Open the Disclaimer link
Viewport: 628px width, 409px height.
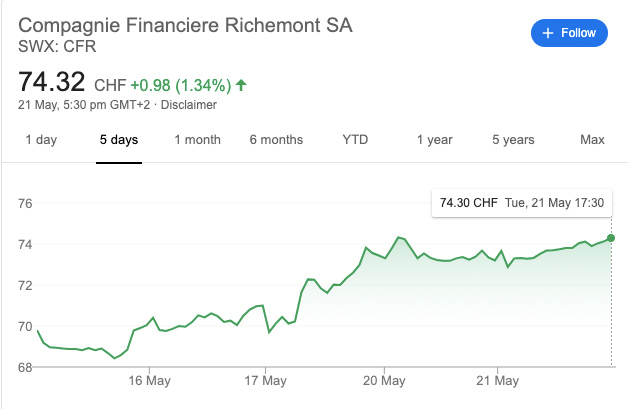click(189, 105)
